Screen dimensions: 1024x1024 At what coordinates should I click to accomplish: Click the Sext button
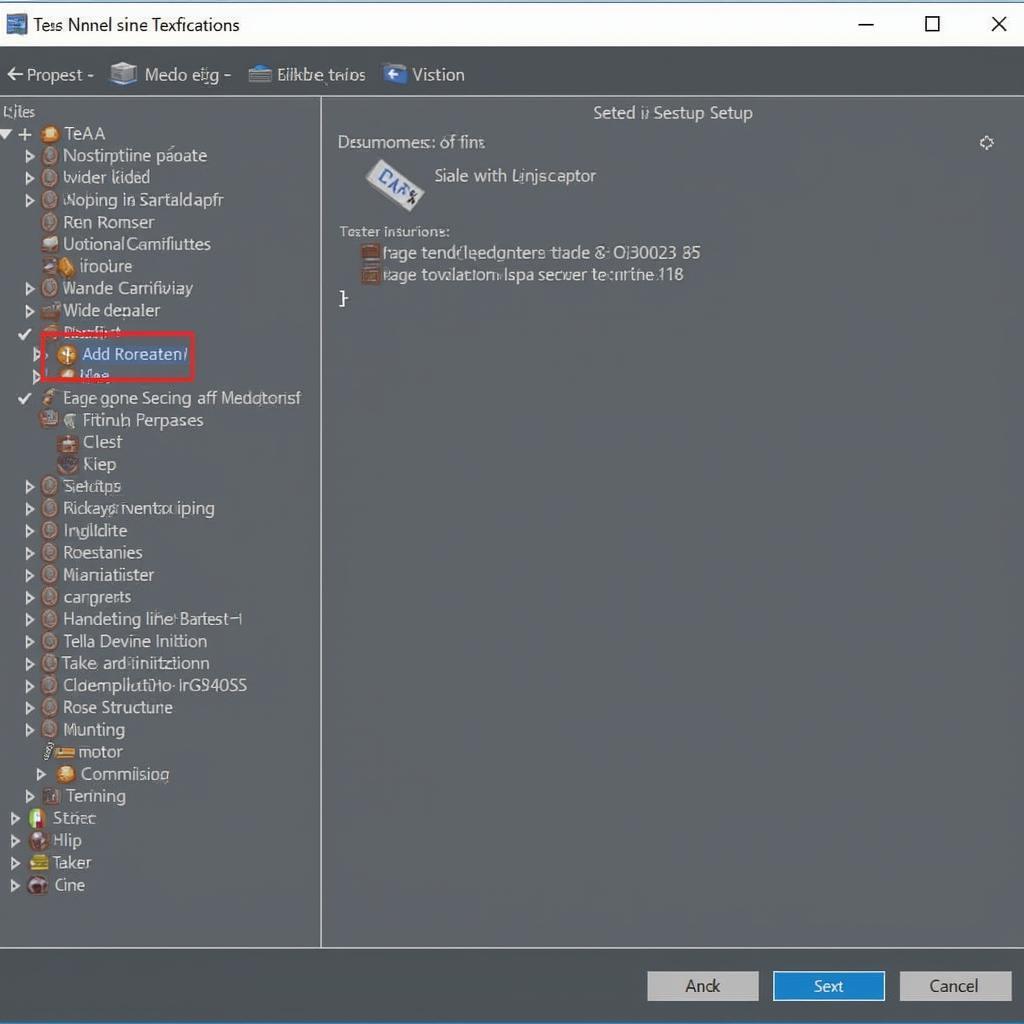(x=828, y=985)
